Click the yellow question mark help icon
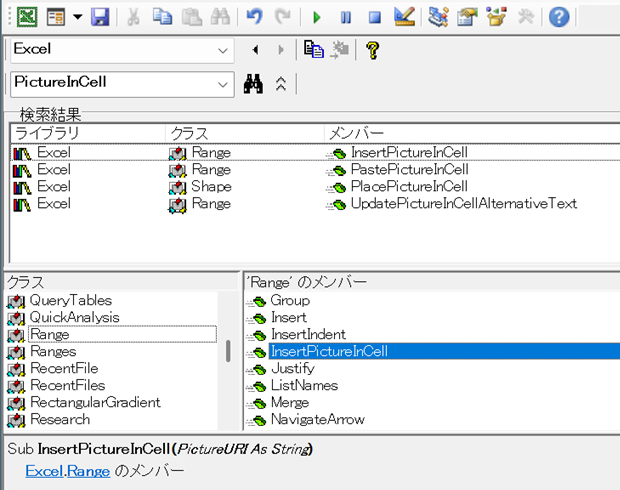The image size is (620, 490). [372, 50]
